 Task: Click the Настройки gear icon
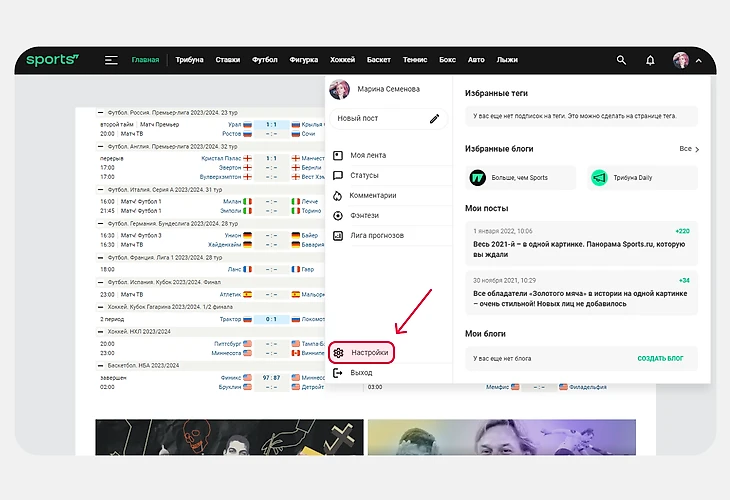339,352
